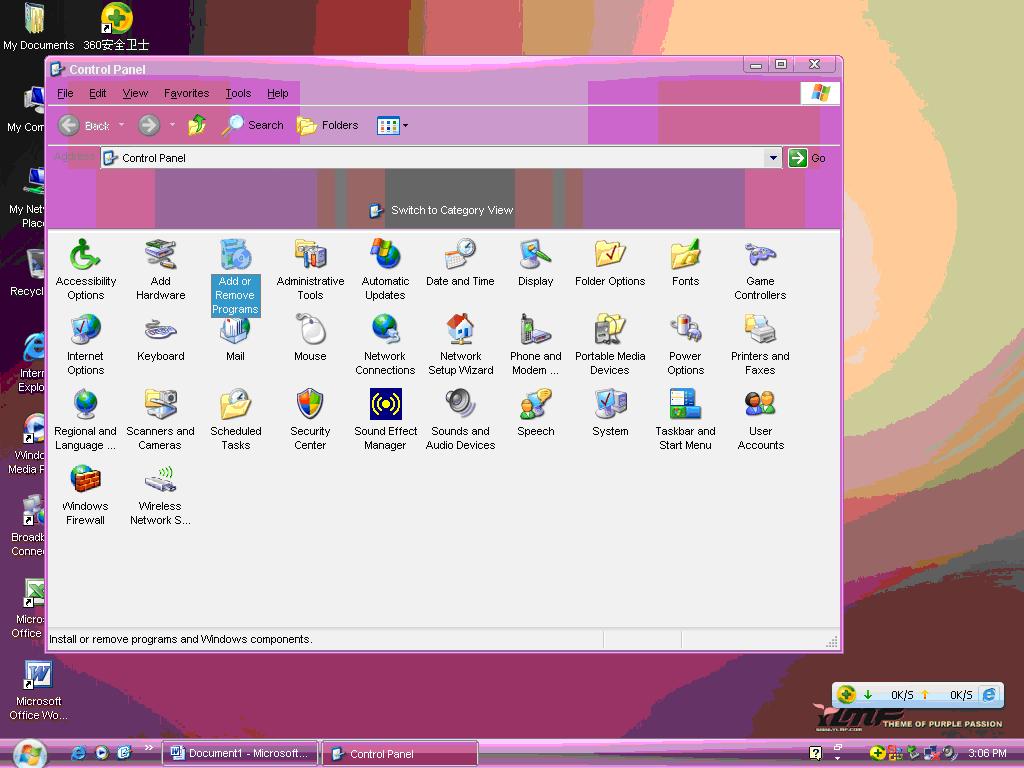Click the Back navigation button
1024x768 pixels.
point(83,125)
